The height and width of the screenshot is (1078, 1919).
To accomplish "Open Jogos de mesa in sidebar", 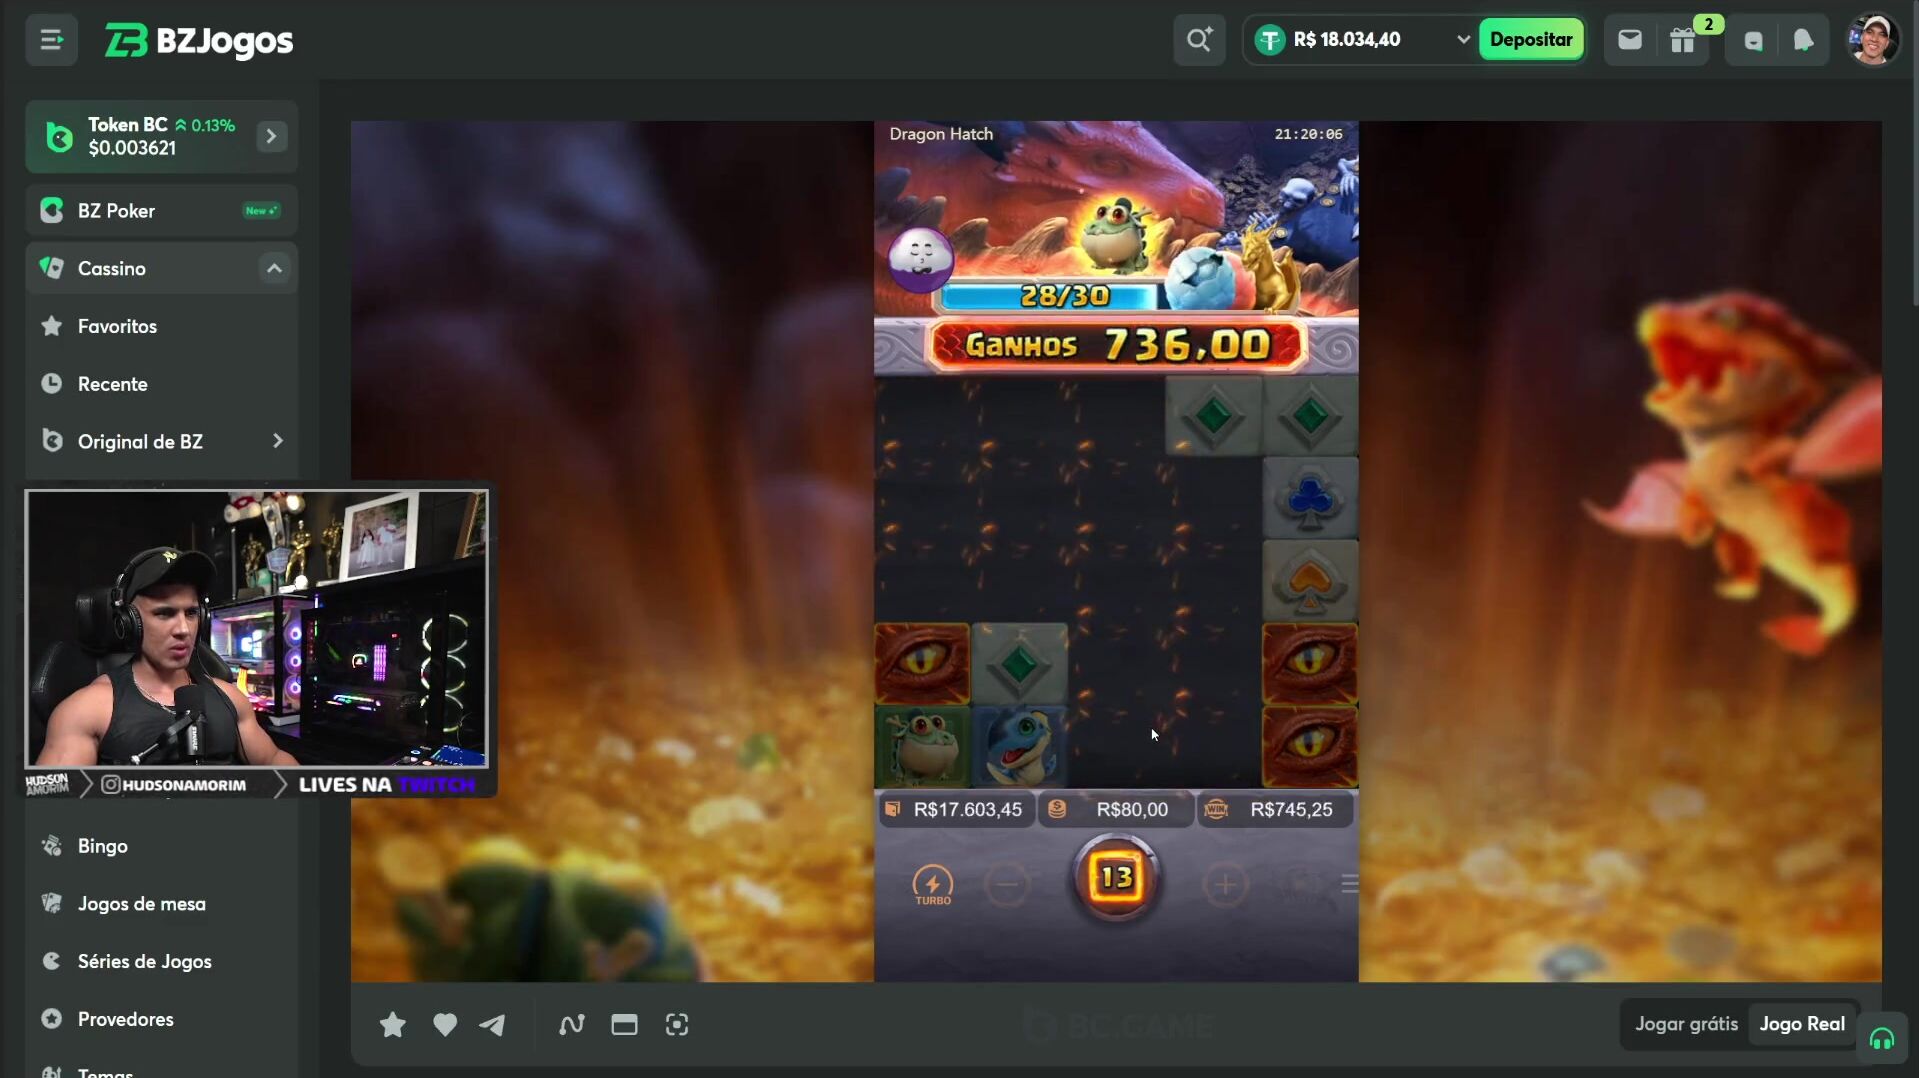I will coord(162,904).
